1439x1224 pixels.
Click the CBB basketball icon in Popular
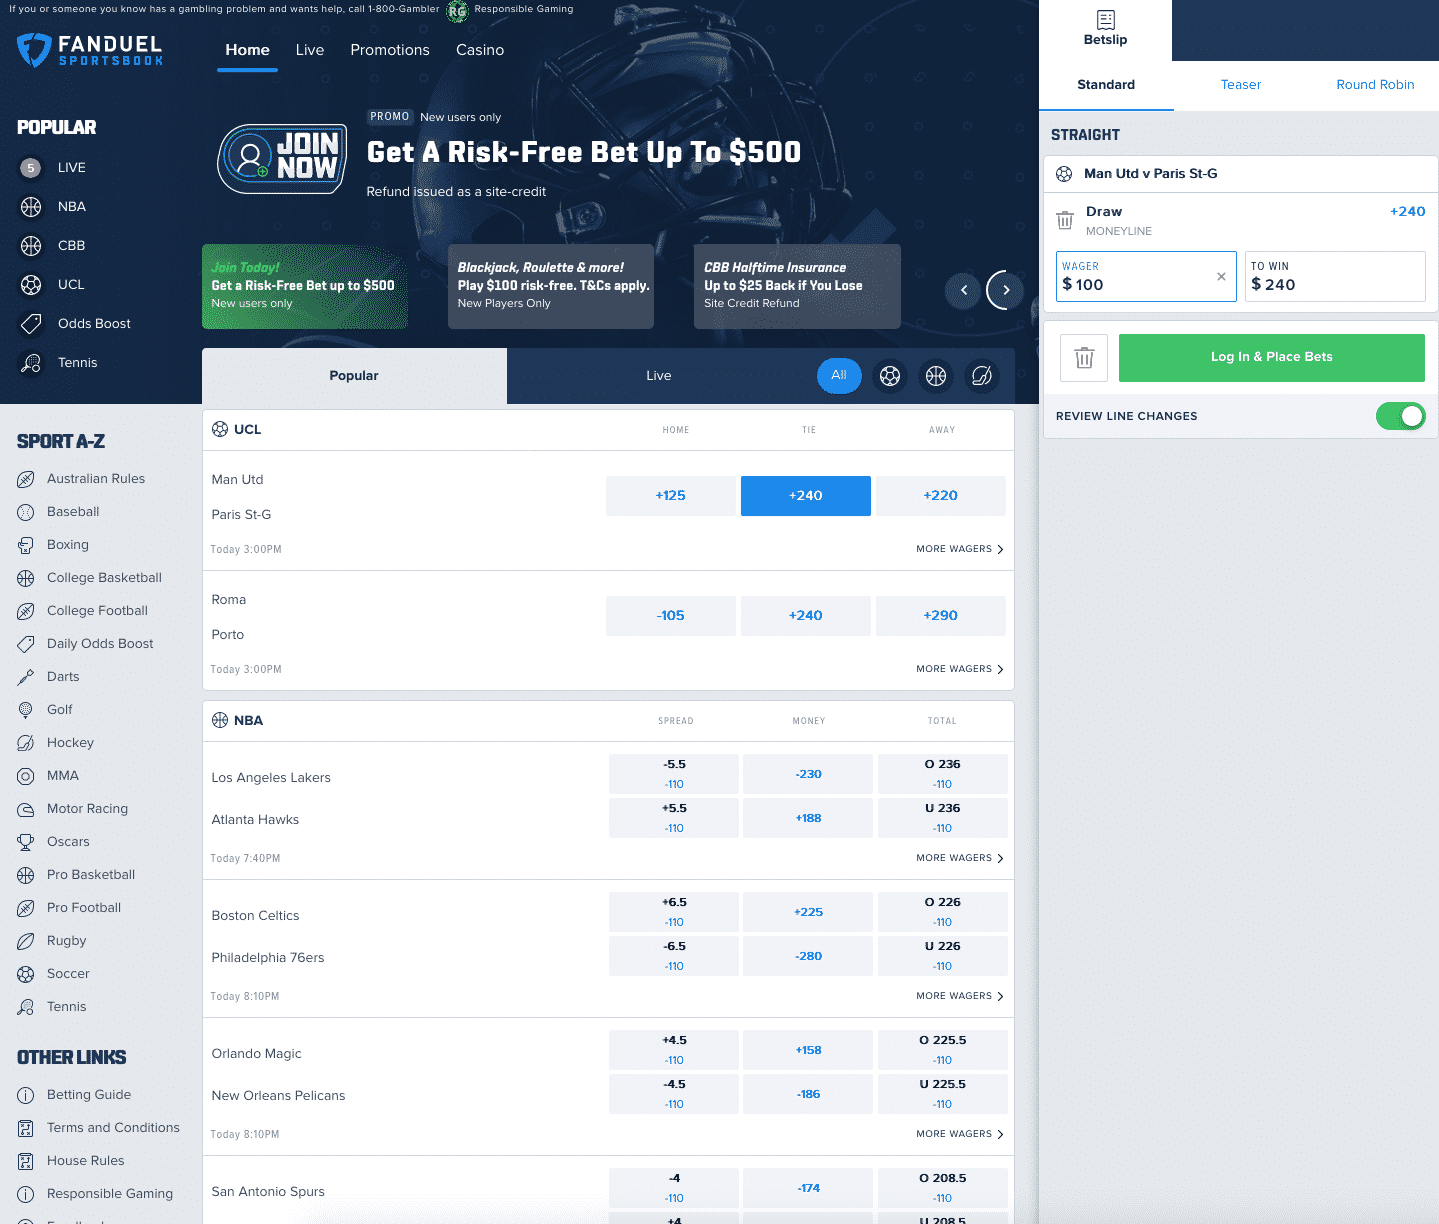pos(31,246)
